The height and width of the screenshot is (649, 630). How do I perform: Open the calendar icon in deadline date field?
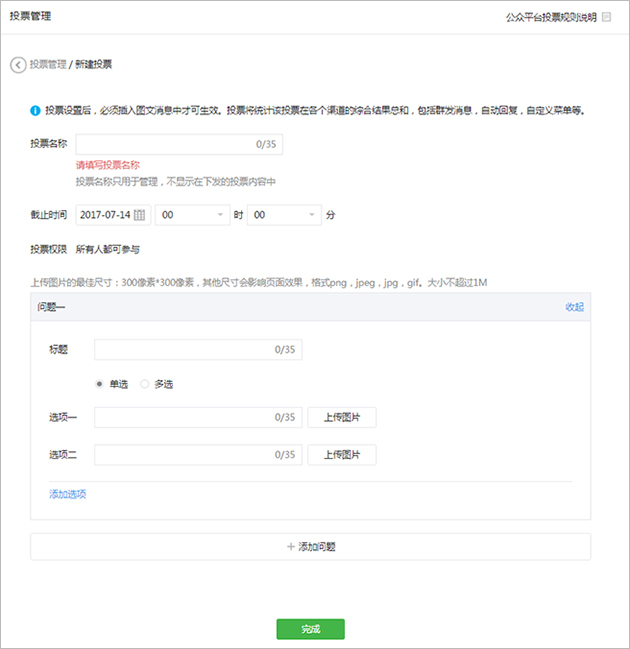[139, 215]
